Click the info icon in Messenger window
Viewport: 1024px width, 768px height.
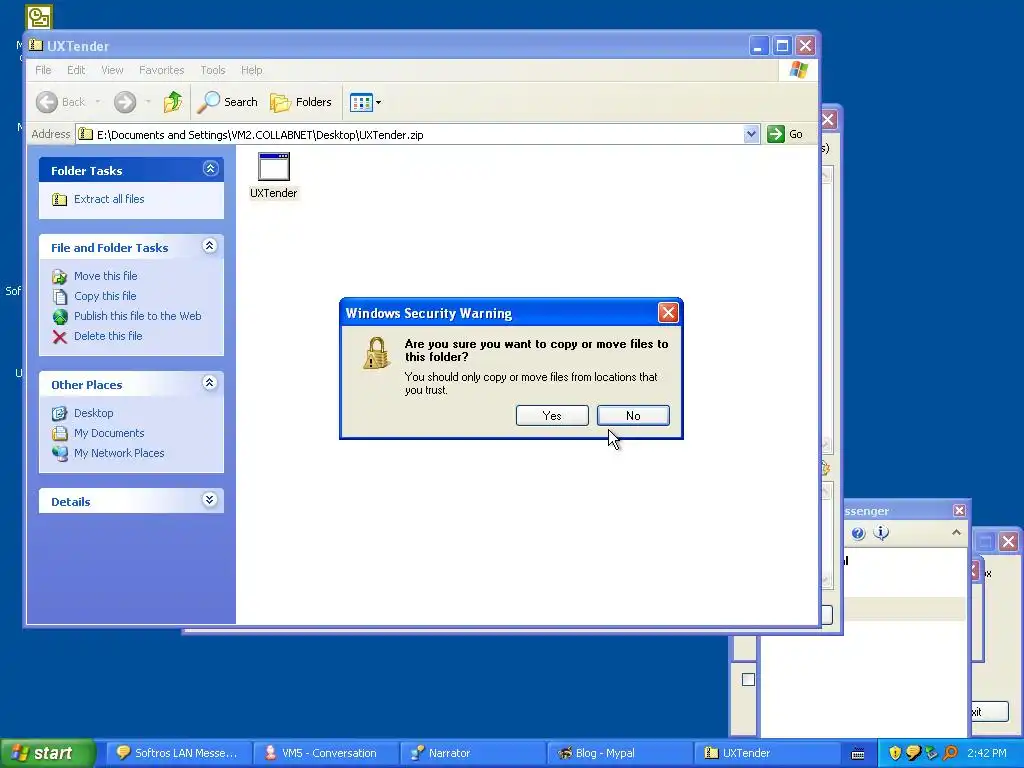tap(881, 533)
